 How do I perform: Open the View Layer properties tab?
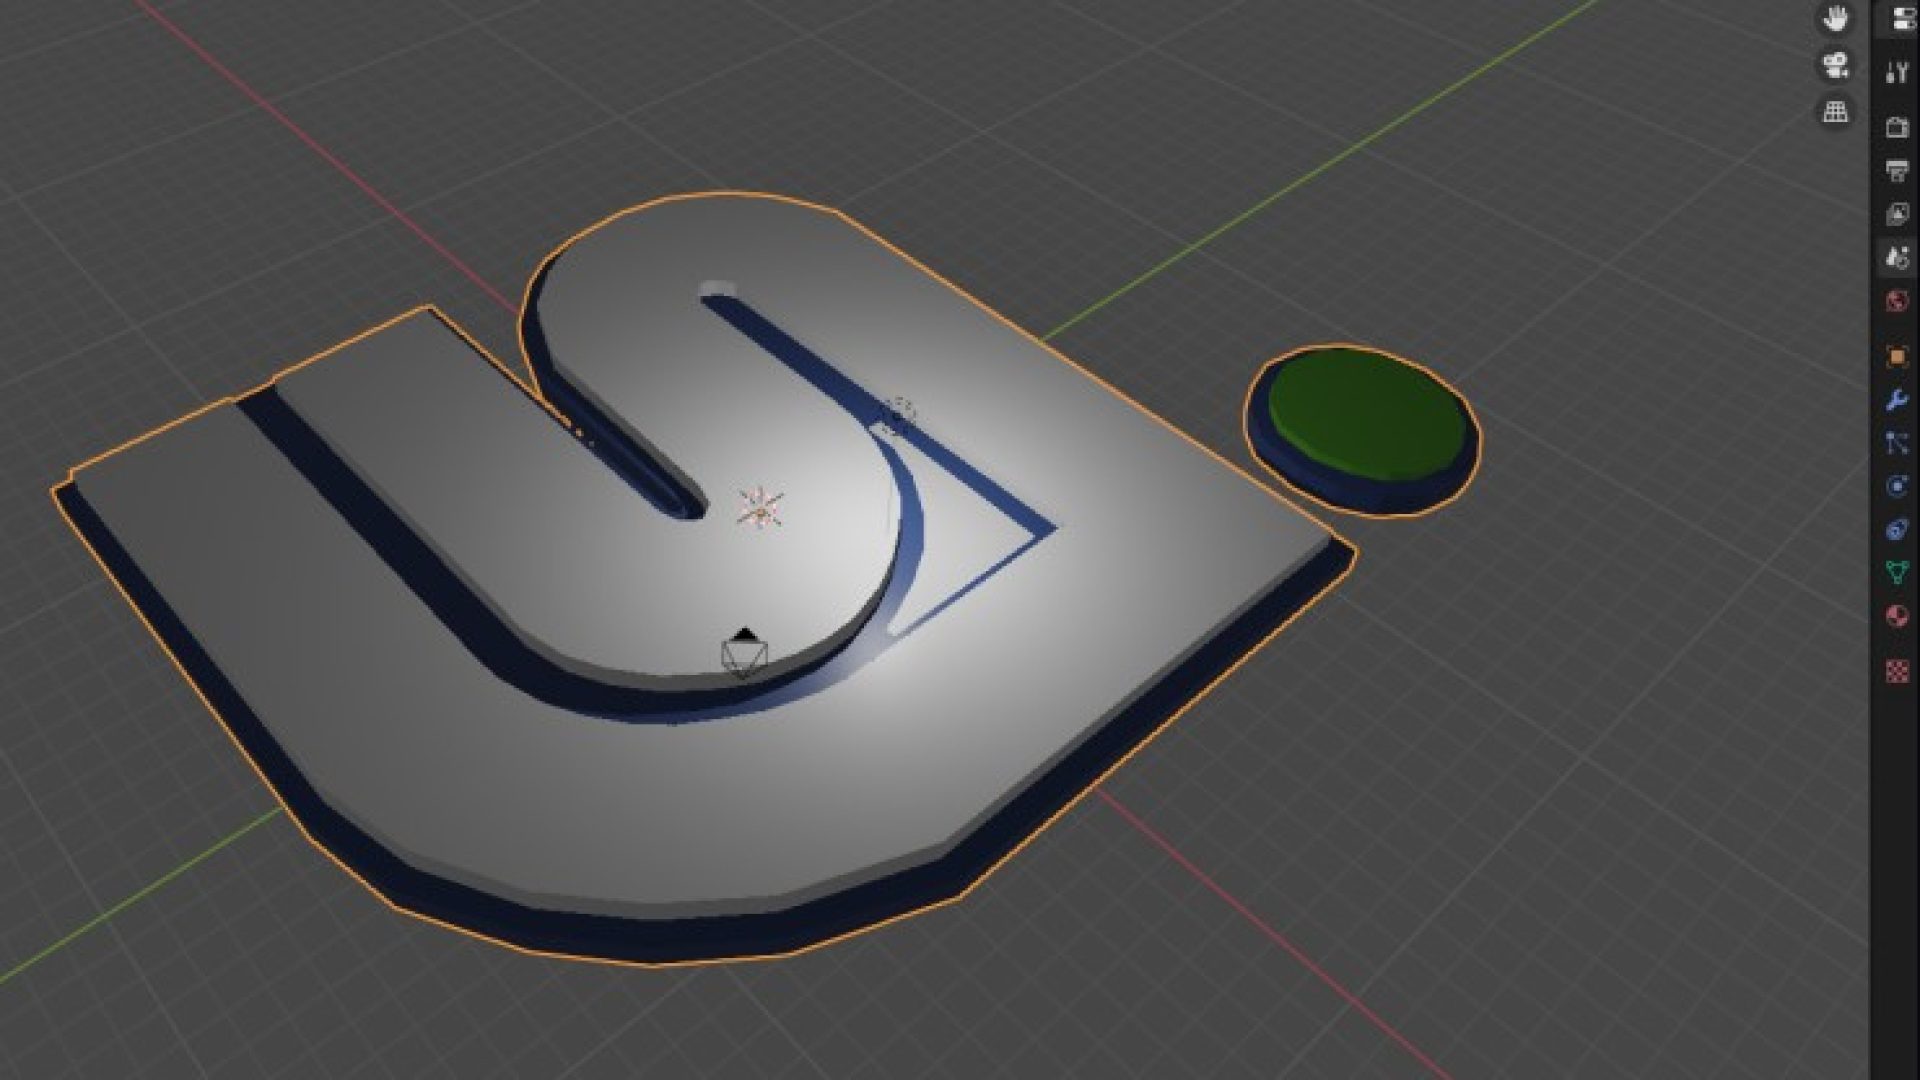pyautogui.click(x=1897, y=214)
